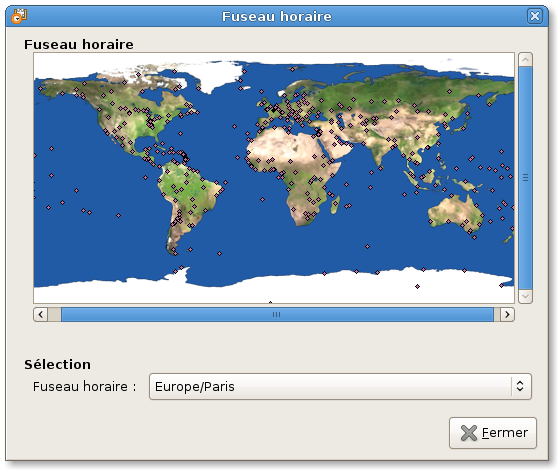This screenshot has height=470, width=558.
Task: Click the vertical scrollbar thumb beside map
Action: [526, 178]
